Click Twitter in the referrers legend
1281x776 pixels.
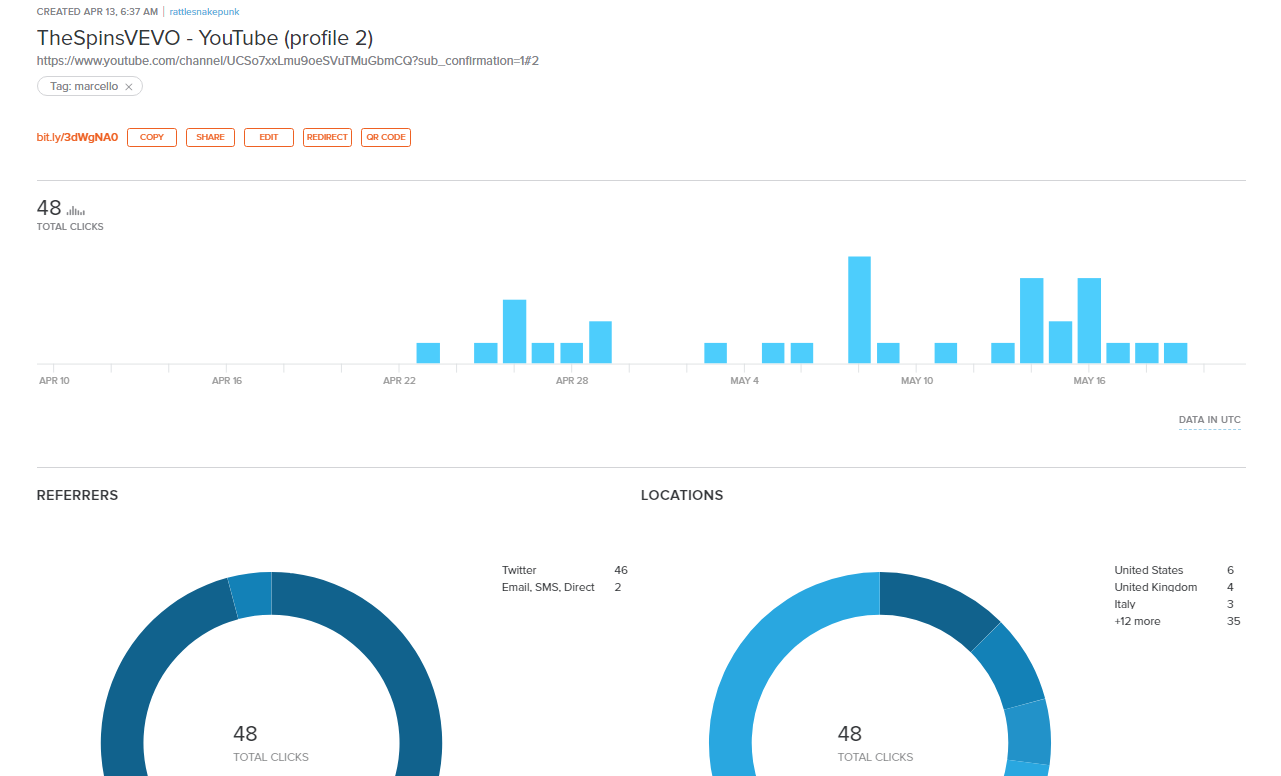[x=519, y=570]
